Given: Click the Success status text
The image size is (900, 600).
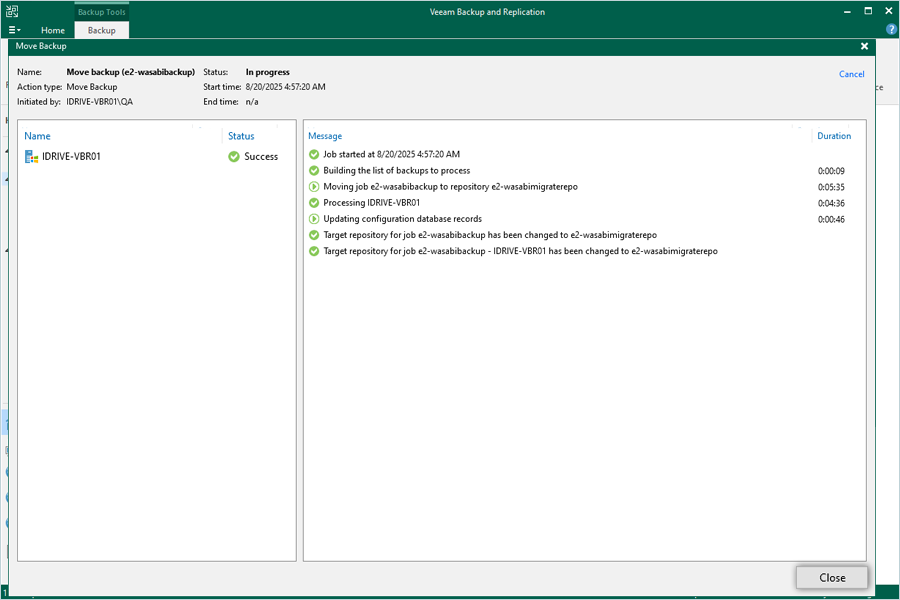Looking at the screenshot, I should tap(261, 157).
